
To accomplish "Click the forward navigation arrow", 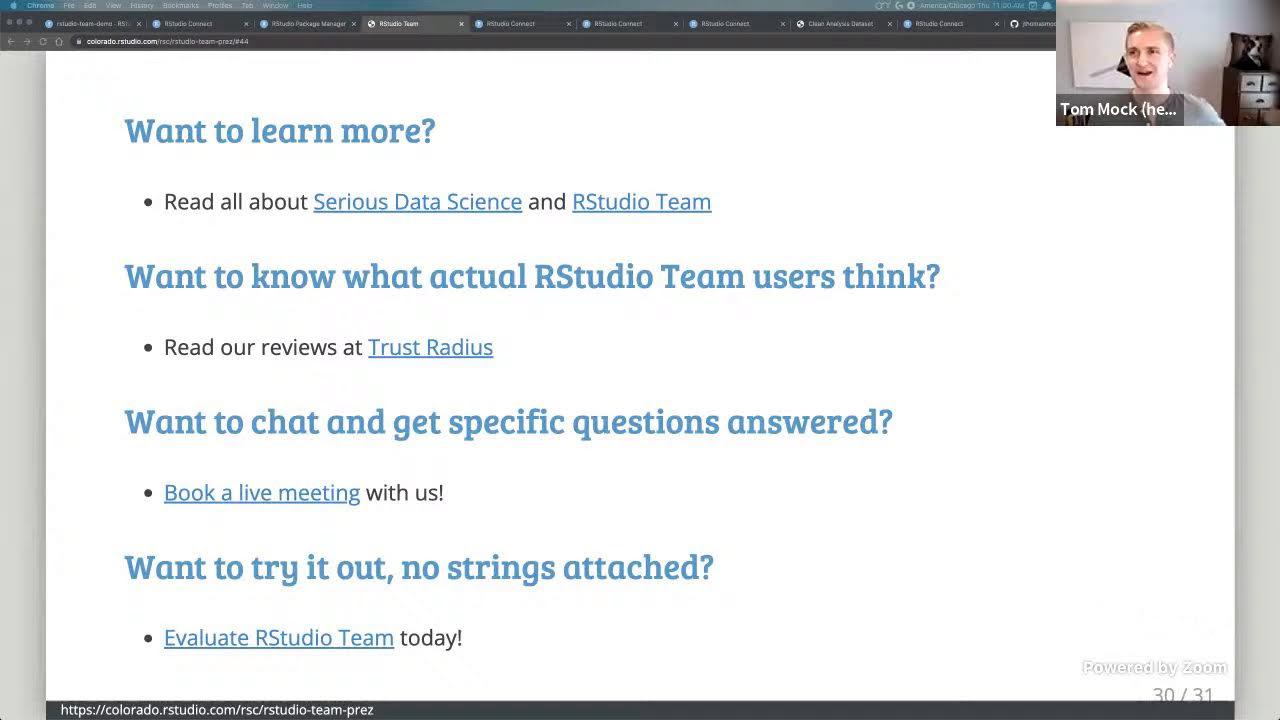I will click(27, 41).
